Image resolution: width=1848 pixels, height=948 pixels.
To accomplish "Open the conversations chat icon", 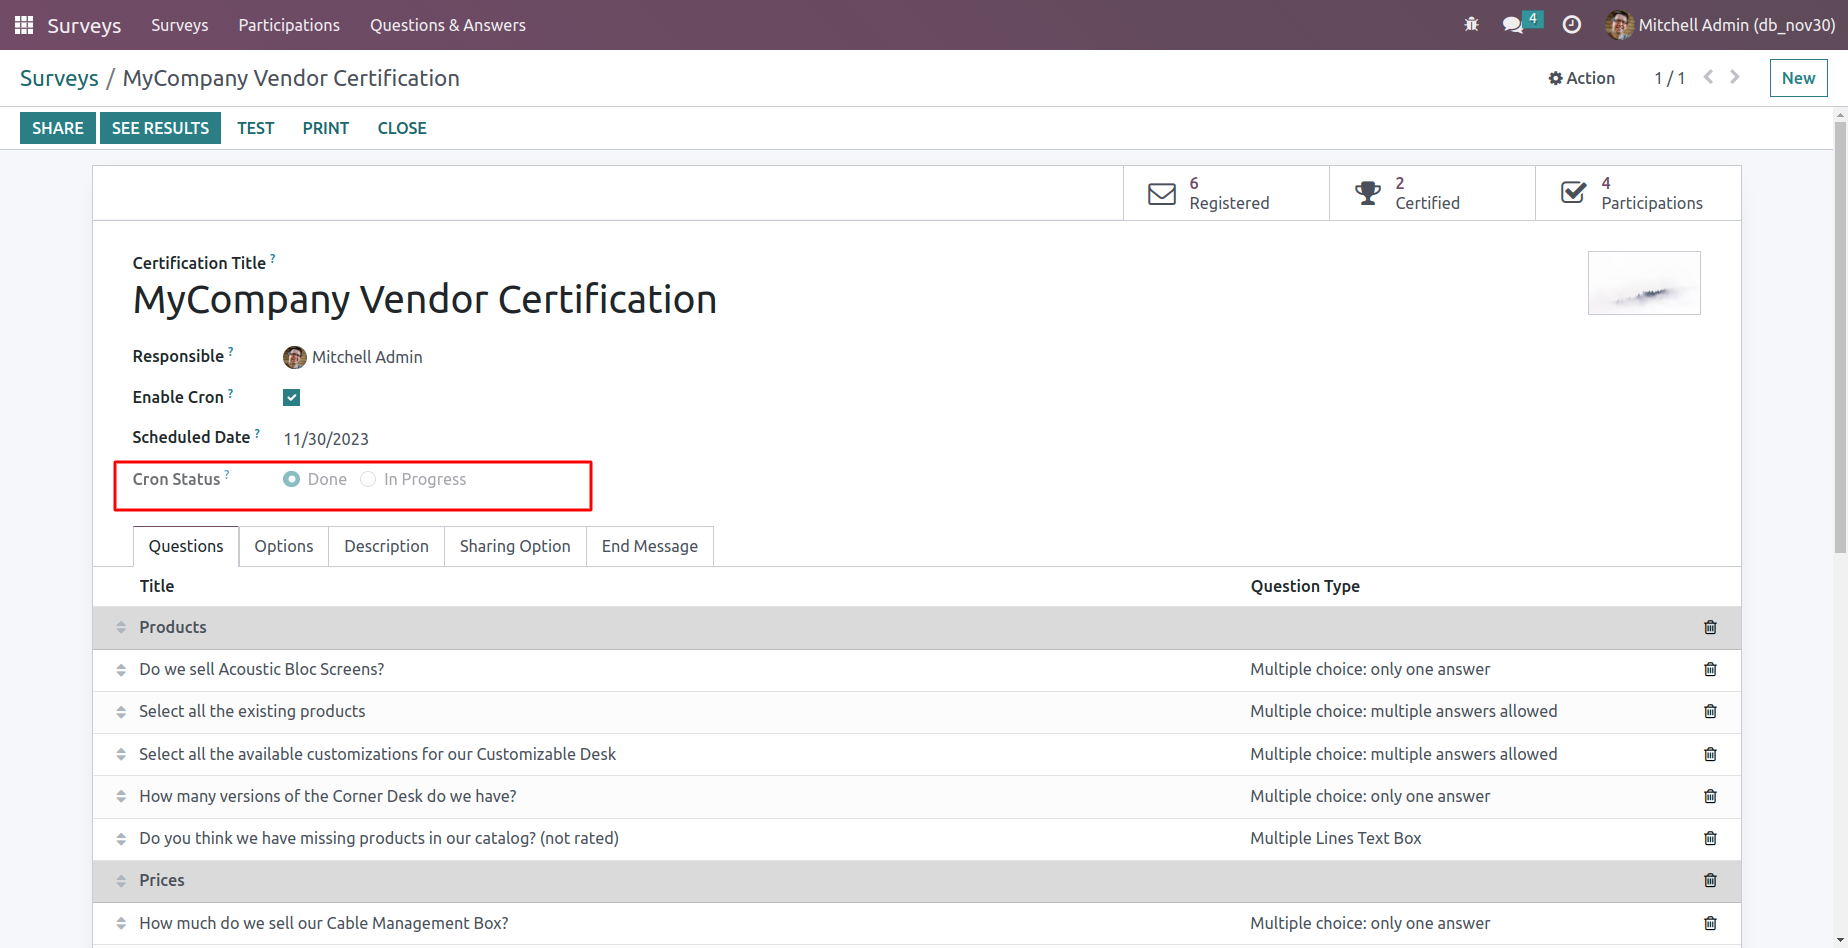I will coord(1513,25).
